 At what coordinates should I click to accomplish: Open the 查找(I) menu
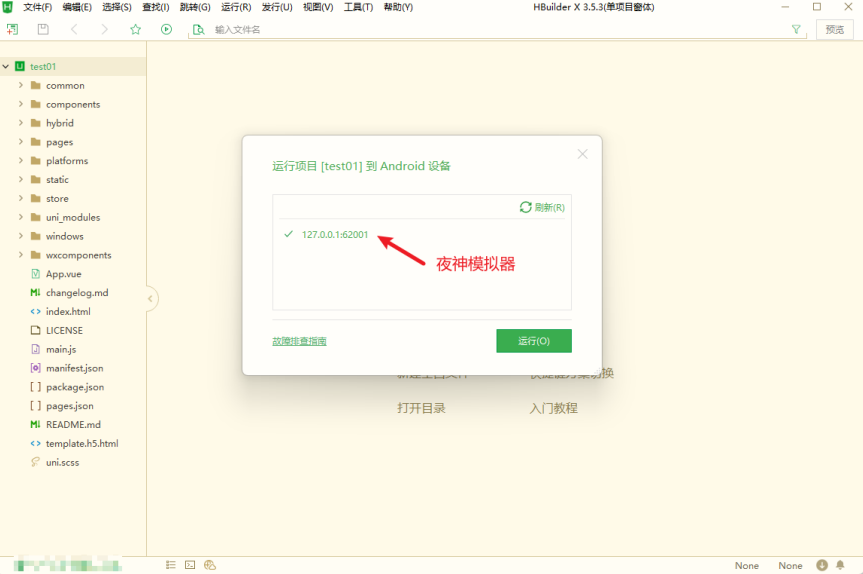(x=156, y=7)
